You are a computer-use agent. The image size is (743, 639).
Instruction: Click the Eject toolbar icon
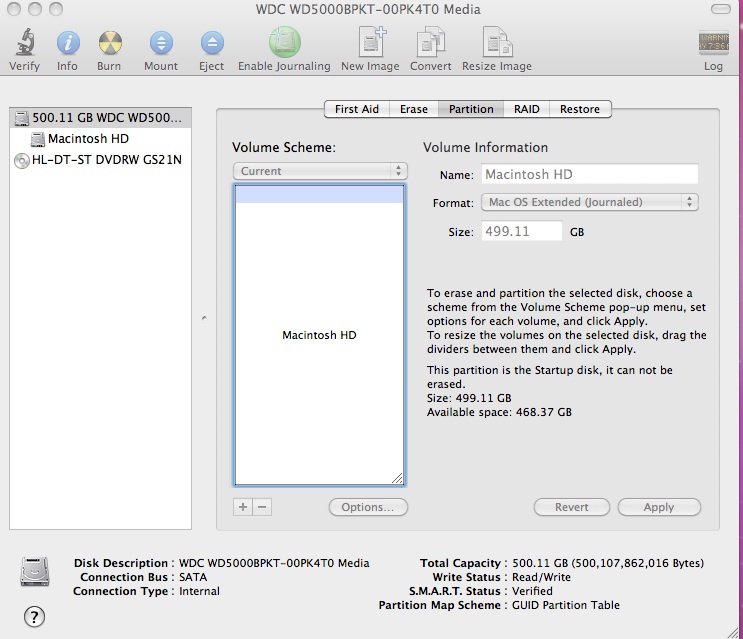(x=211, y=43)
